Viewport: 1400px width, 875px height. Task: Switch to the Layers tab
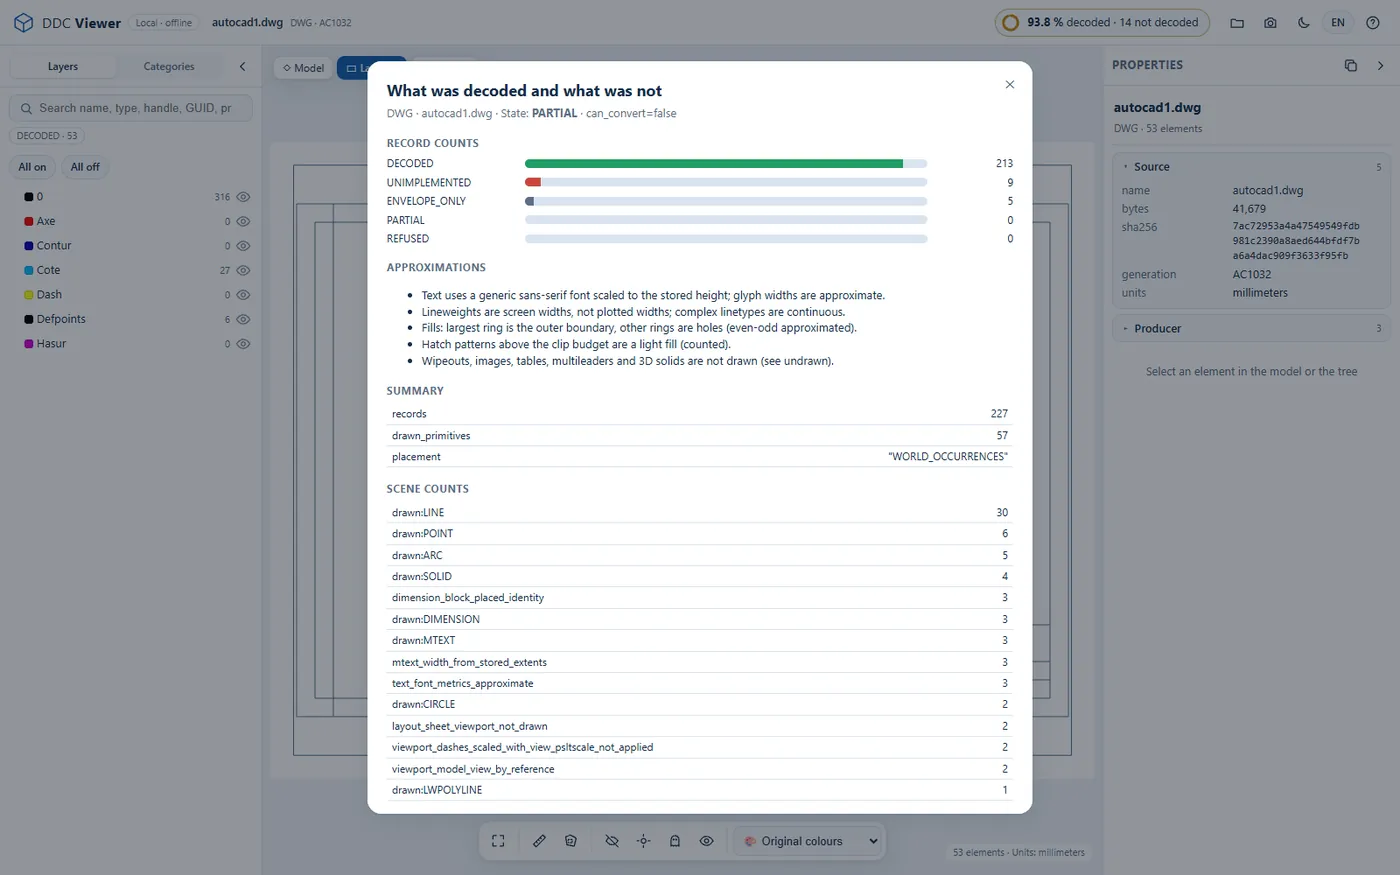point(63,67)
